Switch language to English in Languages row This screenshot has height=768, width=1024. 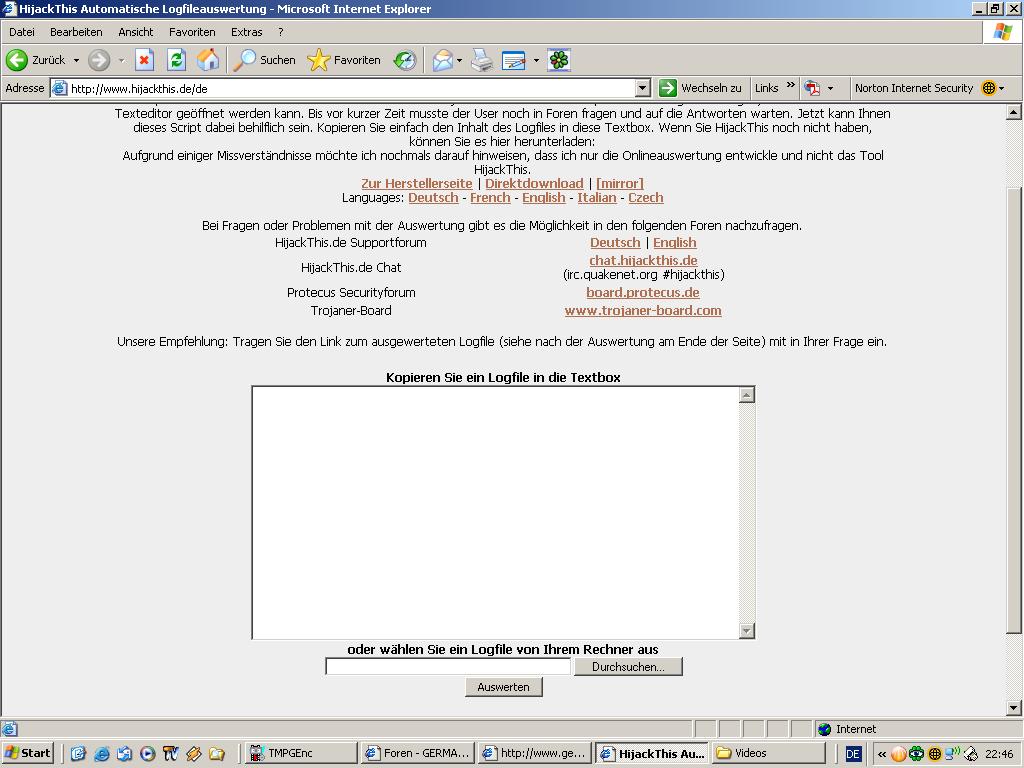[544, 197]
